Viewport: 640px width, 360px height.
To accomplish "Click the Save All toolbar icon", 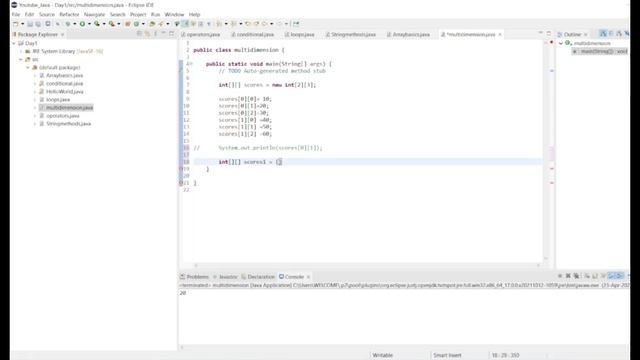I will point(38,24).
